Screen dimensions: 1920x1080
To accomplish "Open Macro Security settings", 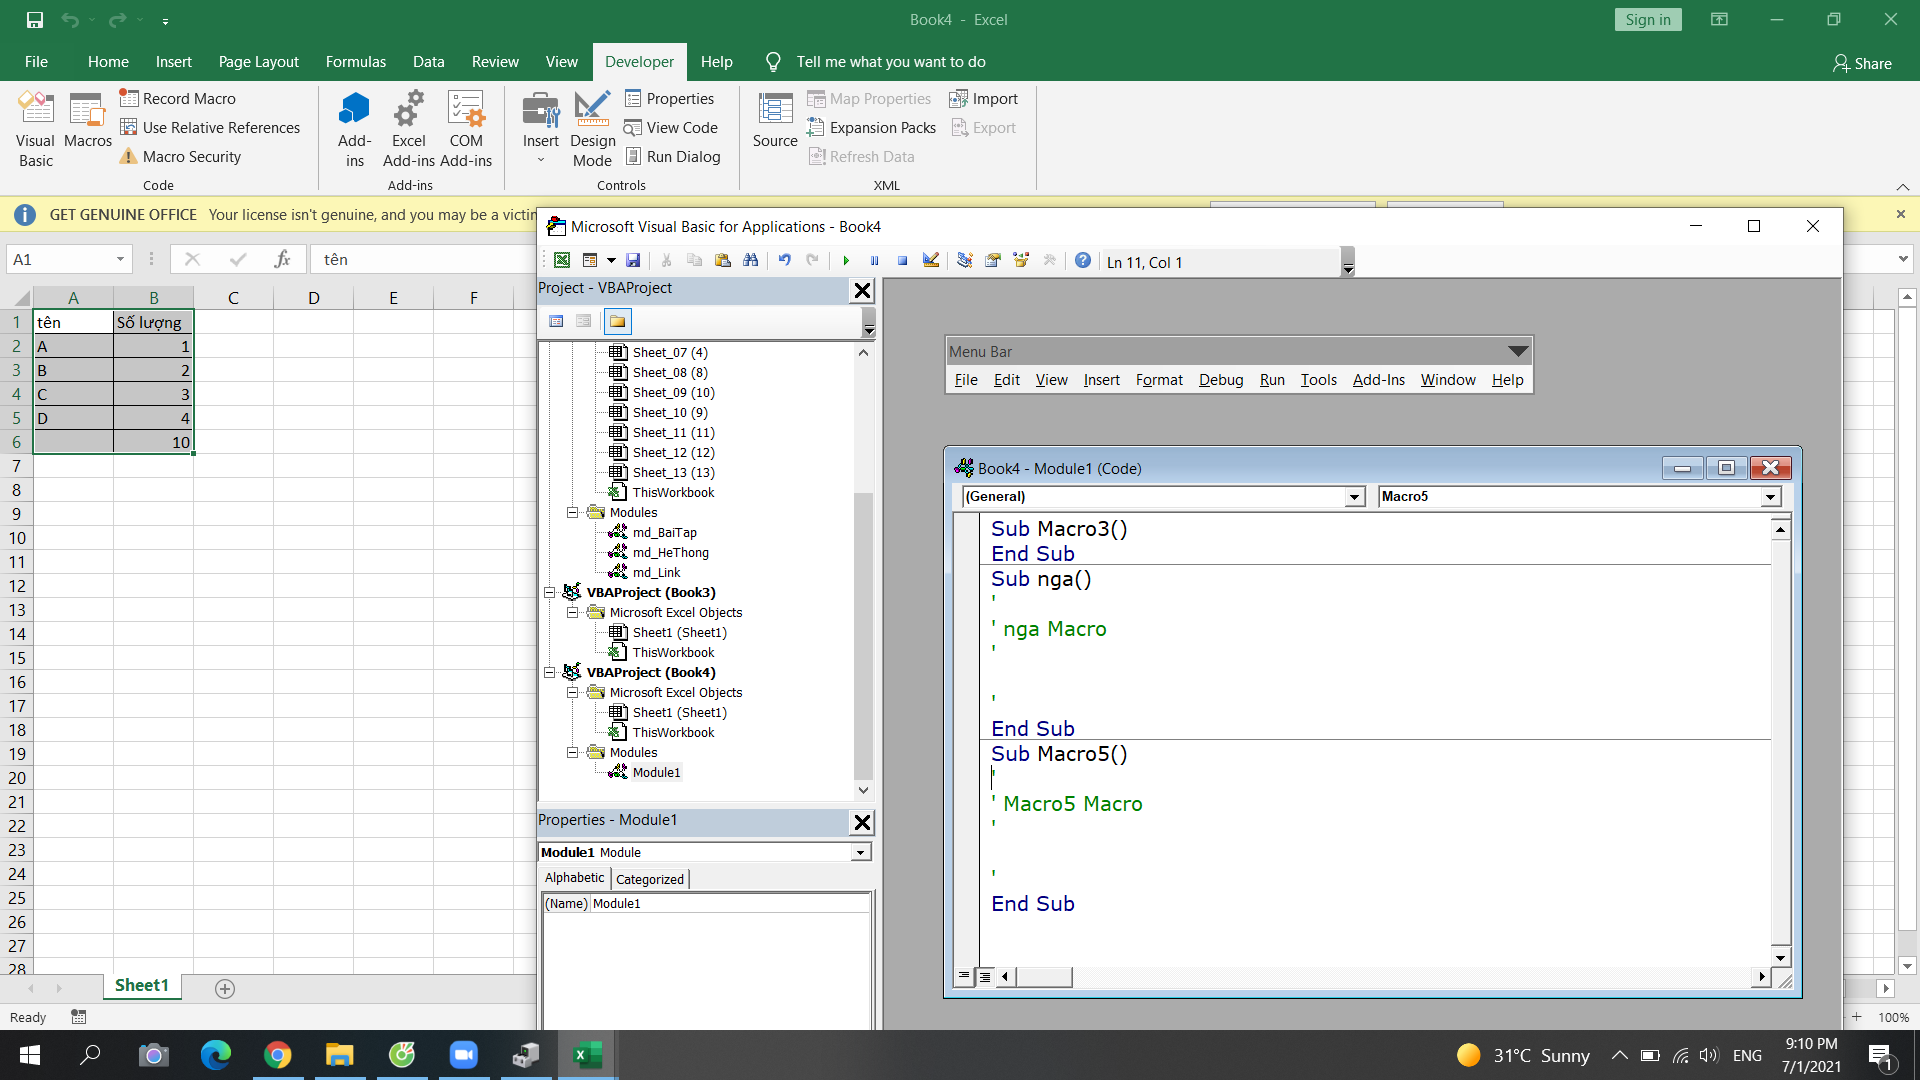I will pyautogui.click(x=181, y=156).
